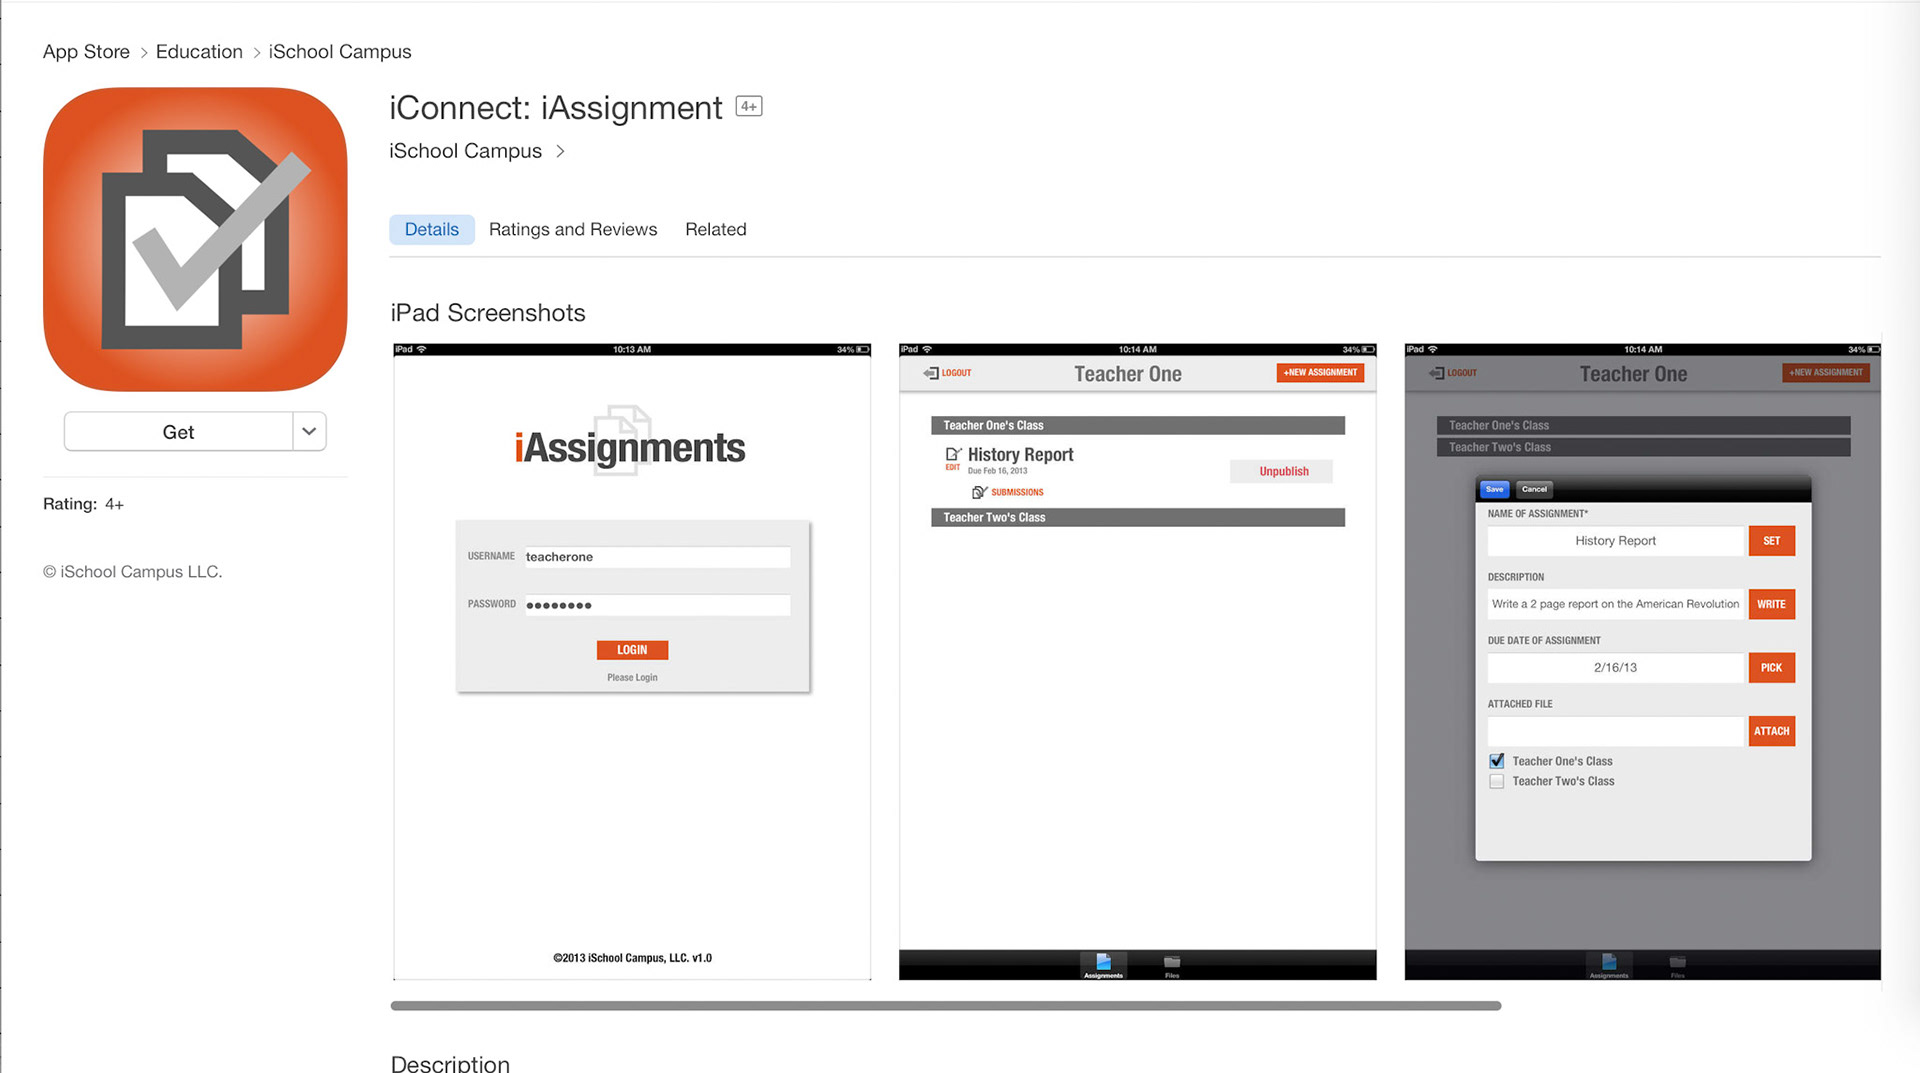Viewport: 1920px width, 1073px height.
Task: Click the 4+ age rating badge
Action: 749,106
